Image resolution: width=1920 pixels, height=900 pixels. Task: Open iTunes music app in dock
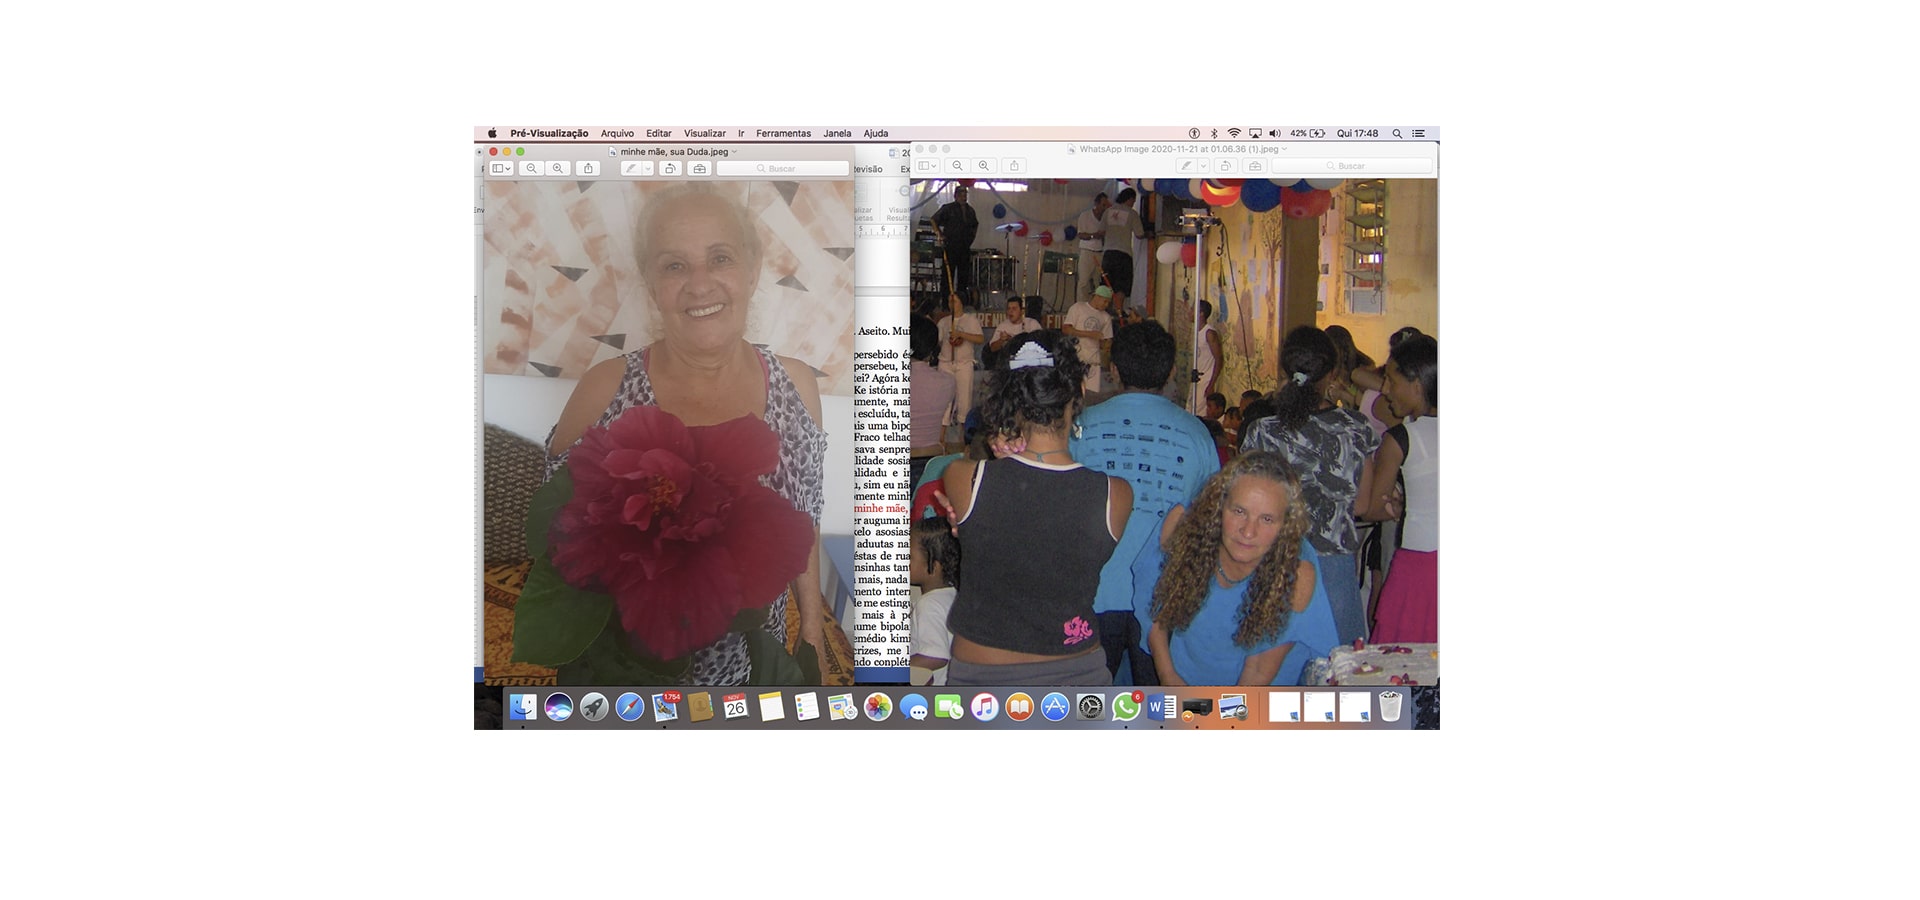pos(984,707)
